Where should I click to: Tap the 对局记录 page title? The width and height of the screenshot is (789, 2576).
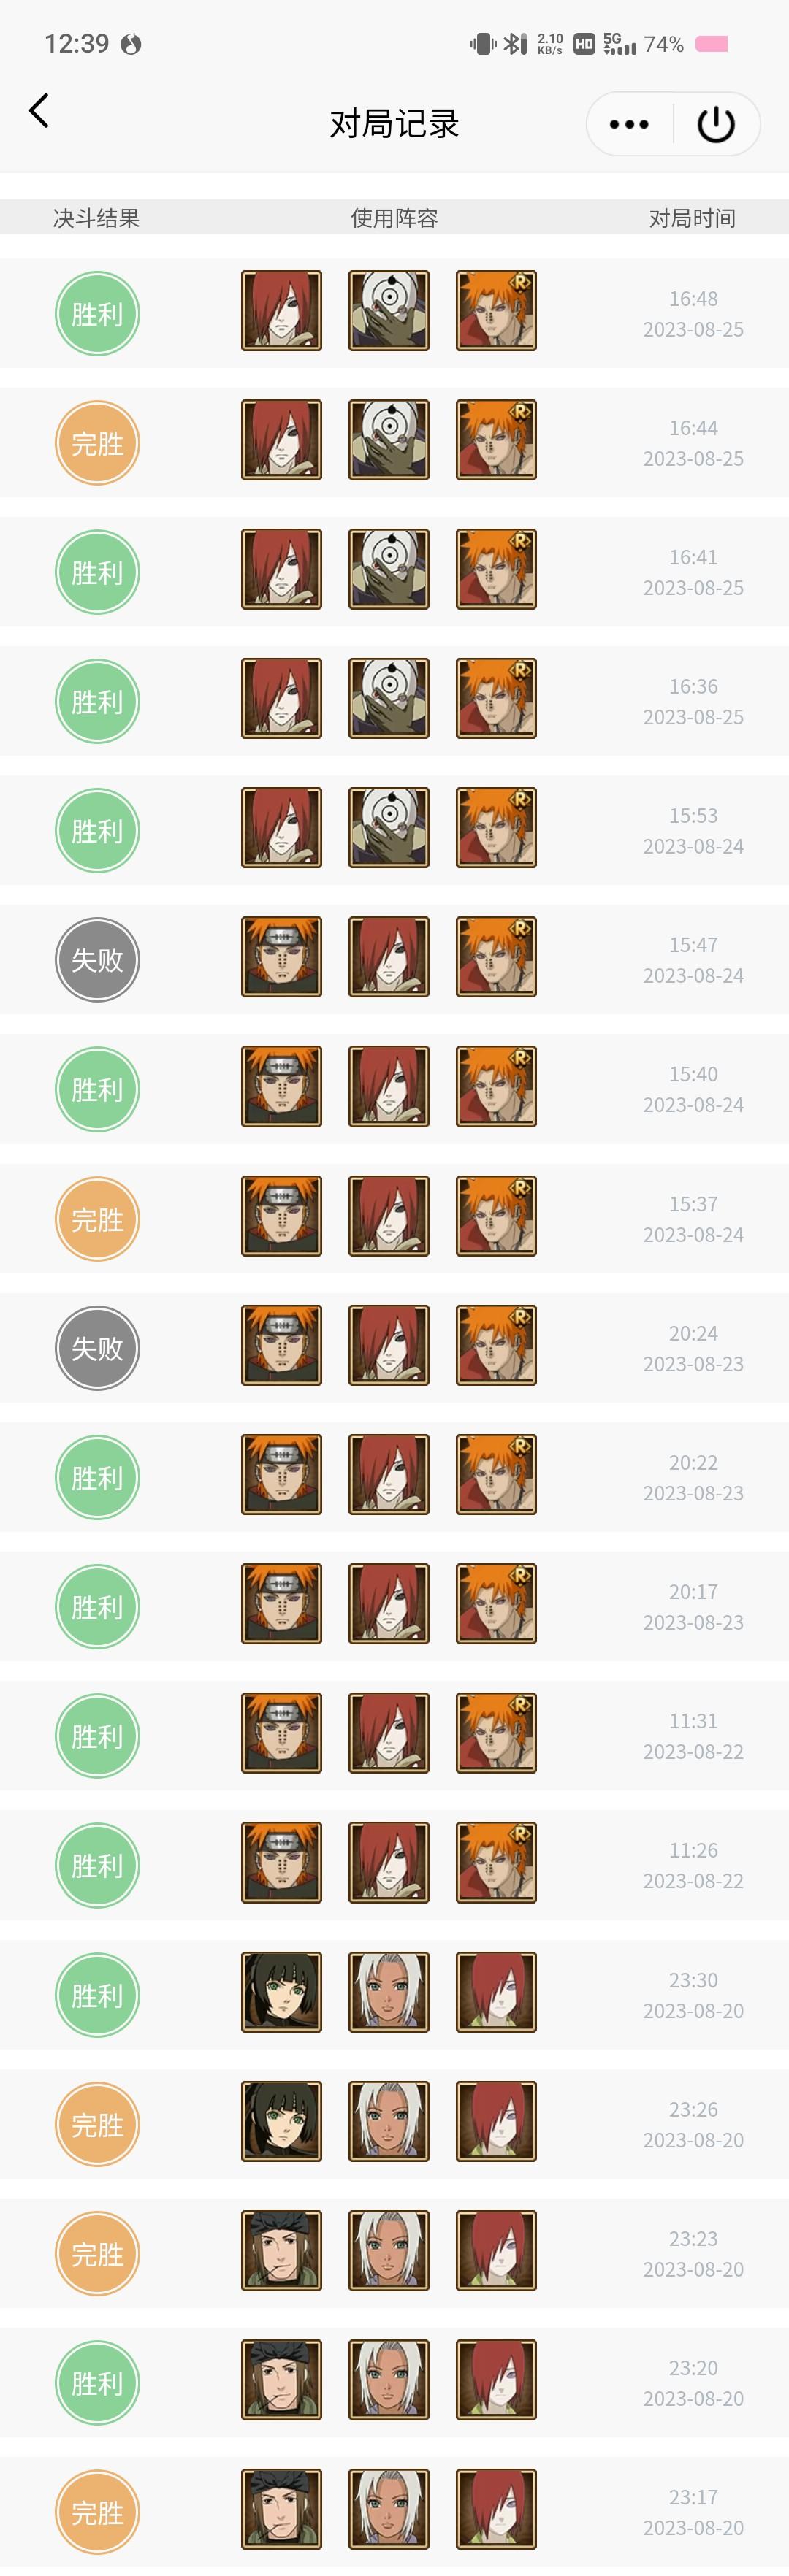pos(394,124)
